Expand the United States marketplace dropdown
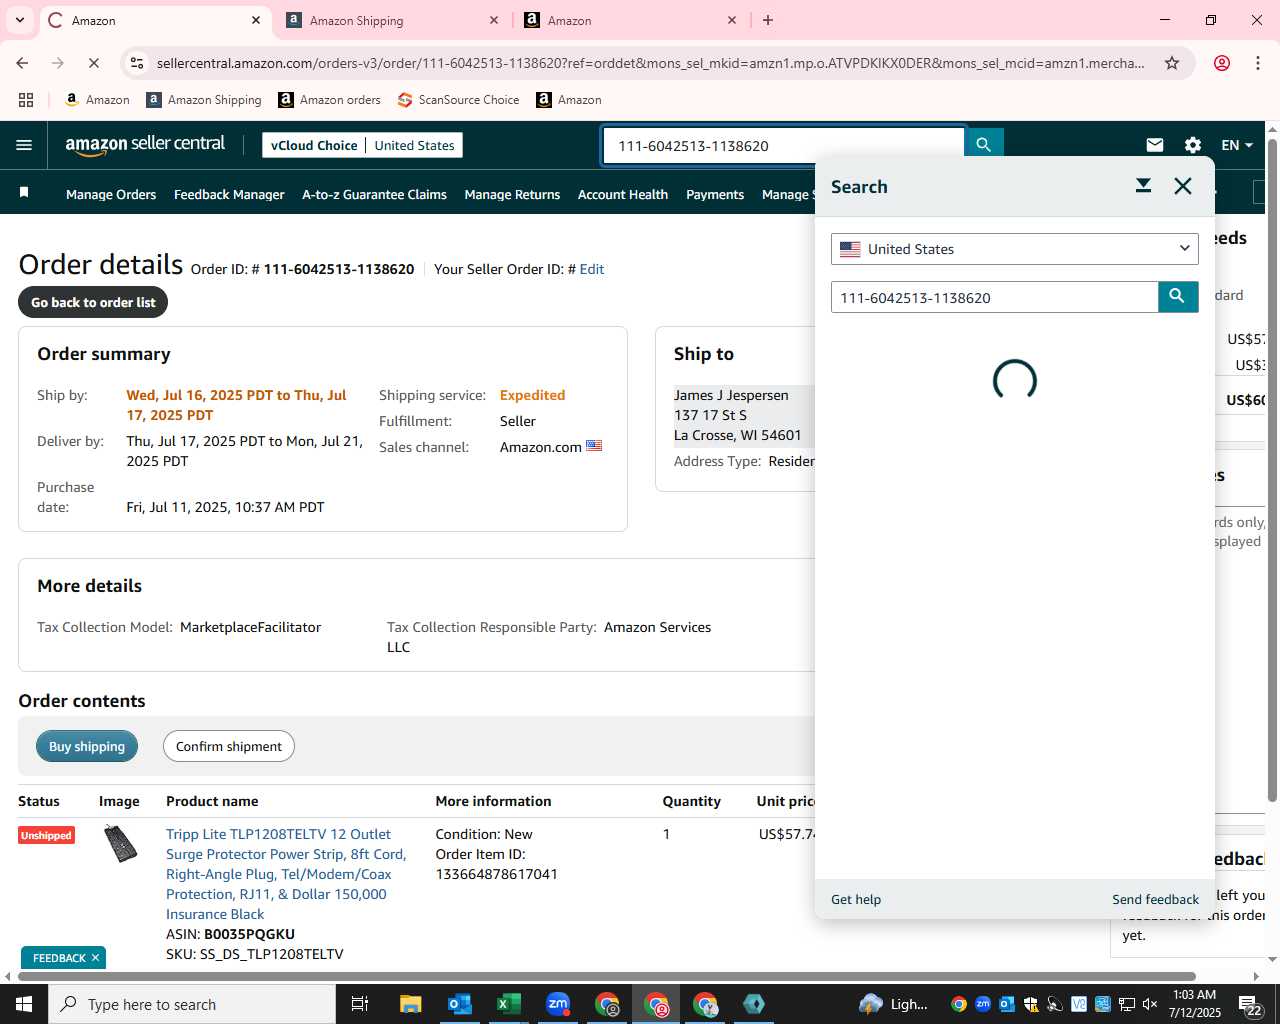 click(x=1014, y=249)
